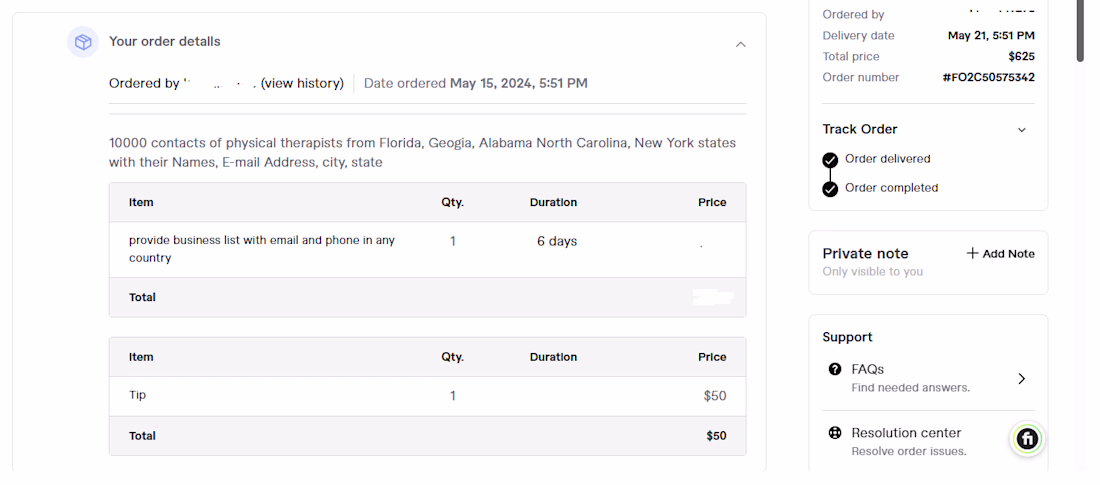Select the order number #FO2C50575342
The image size is (1100, 485).
click(x=988, y=77)
